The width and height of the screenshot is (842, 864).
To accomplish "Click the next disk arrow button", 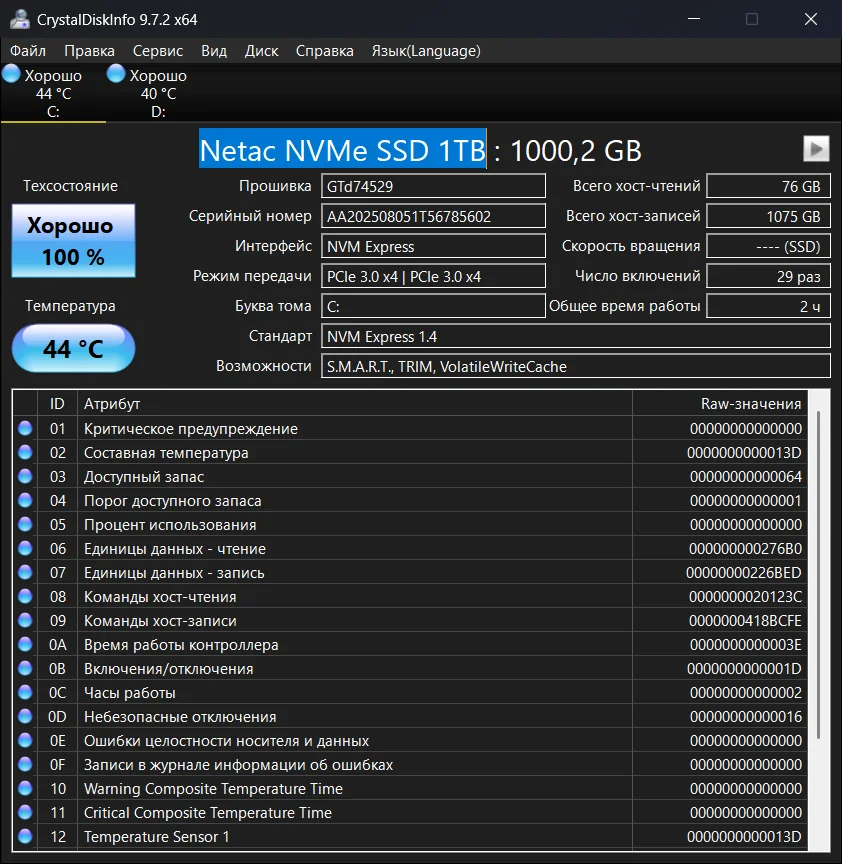I will point(816,149).
